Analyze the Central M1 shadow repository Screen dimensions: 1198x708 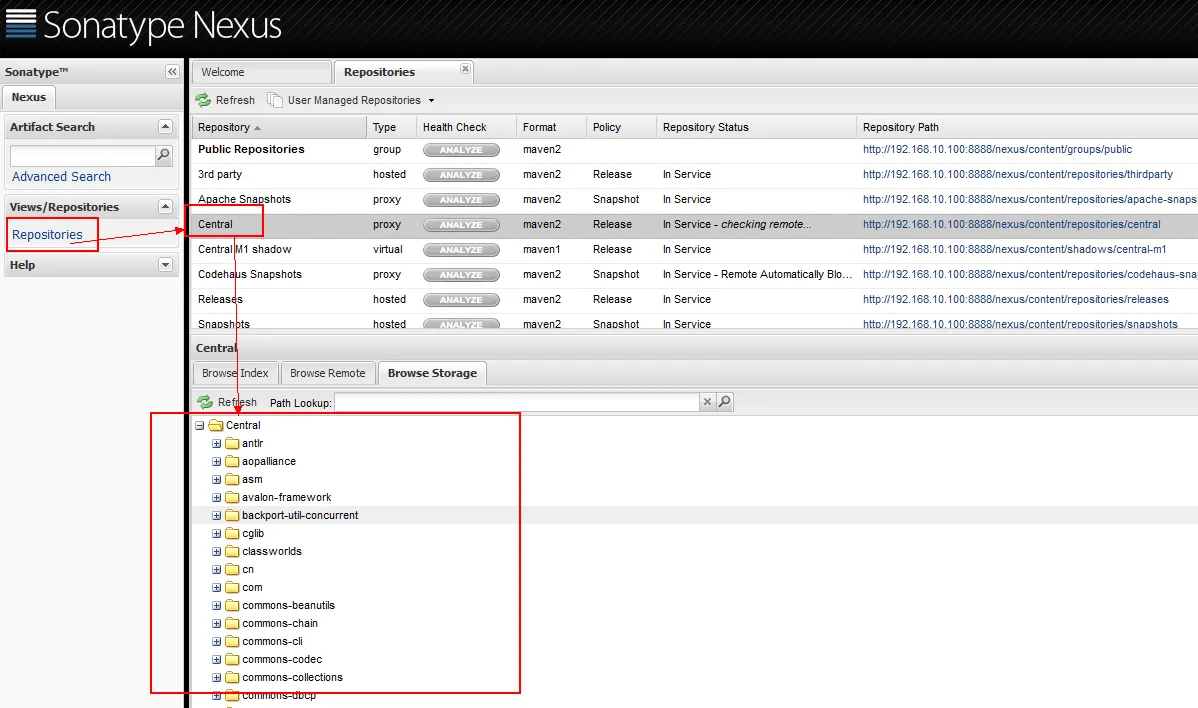461,251
